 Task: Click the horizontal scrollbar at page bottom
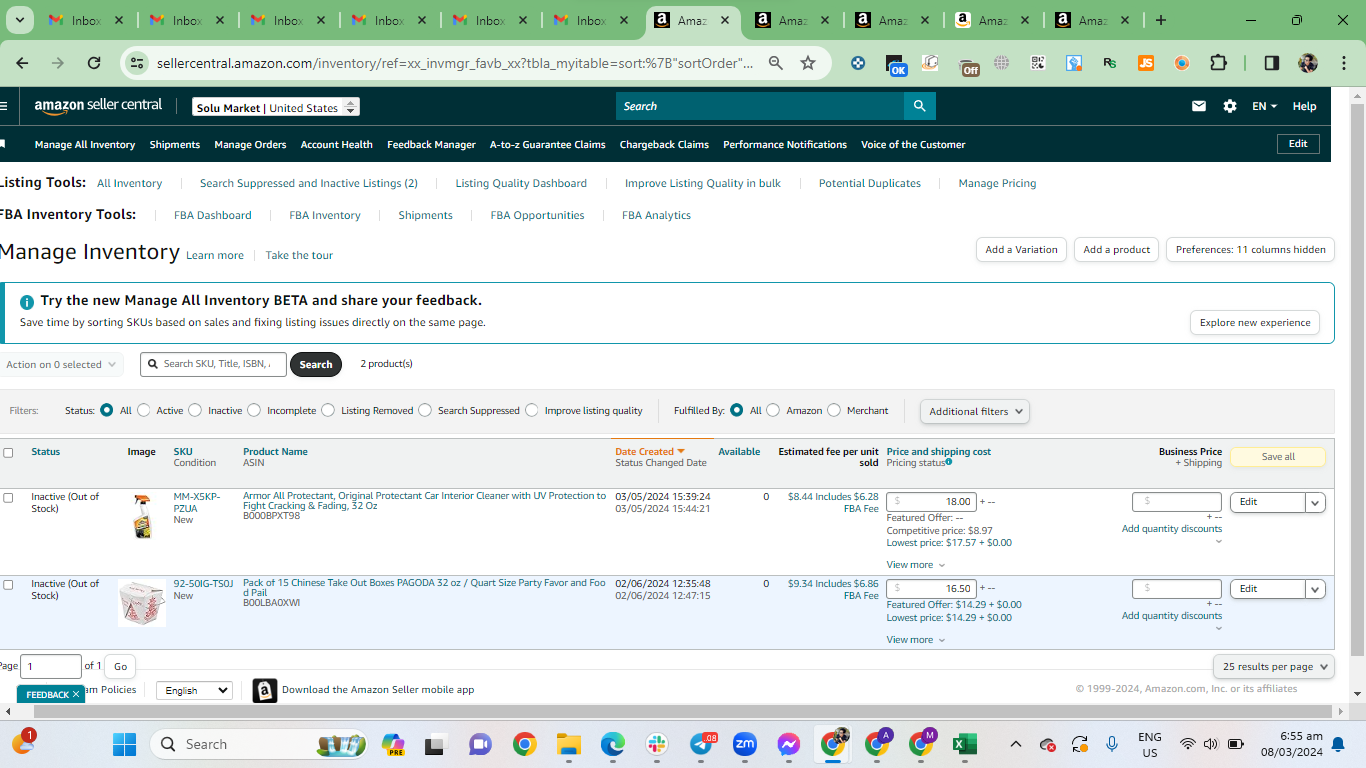click(x=683, y=711)
